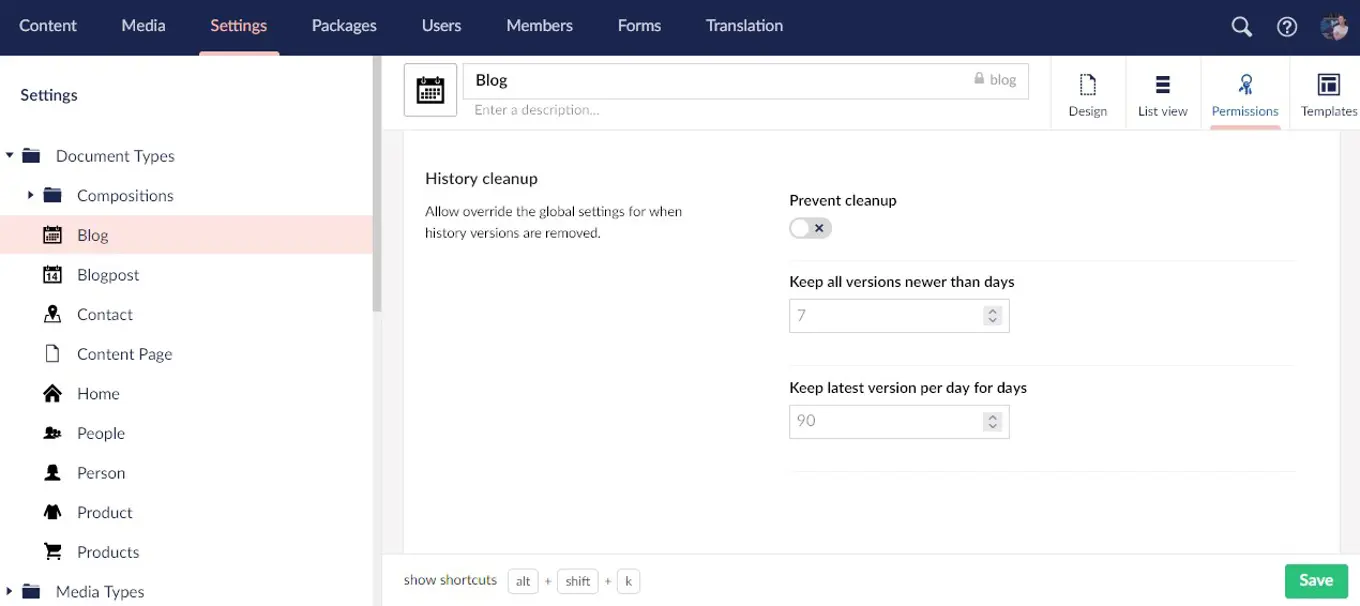Open the help question mark icon
The image size is (1360, 606).
pos(1287,27)
